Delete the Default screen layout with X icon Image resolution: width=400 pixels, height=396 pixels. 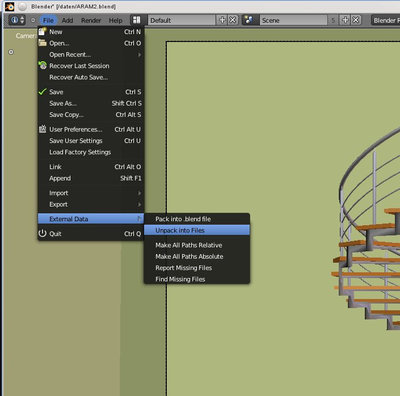[x=233, y=20]
